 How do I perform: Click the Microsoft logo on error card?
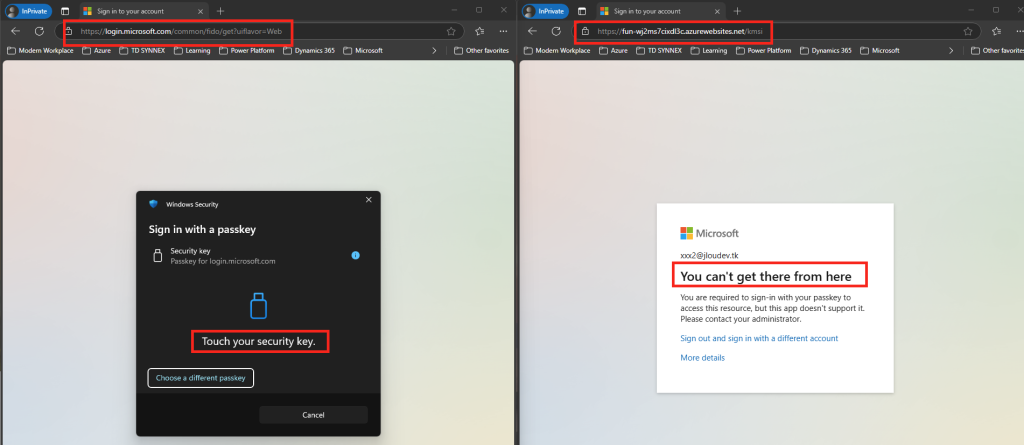pyautogui.click(x=709, y=233)
